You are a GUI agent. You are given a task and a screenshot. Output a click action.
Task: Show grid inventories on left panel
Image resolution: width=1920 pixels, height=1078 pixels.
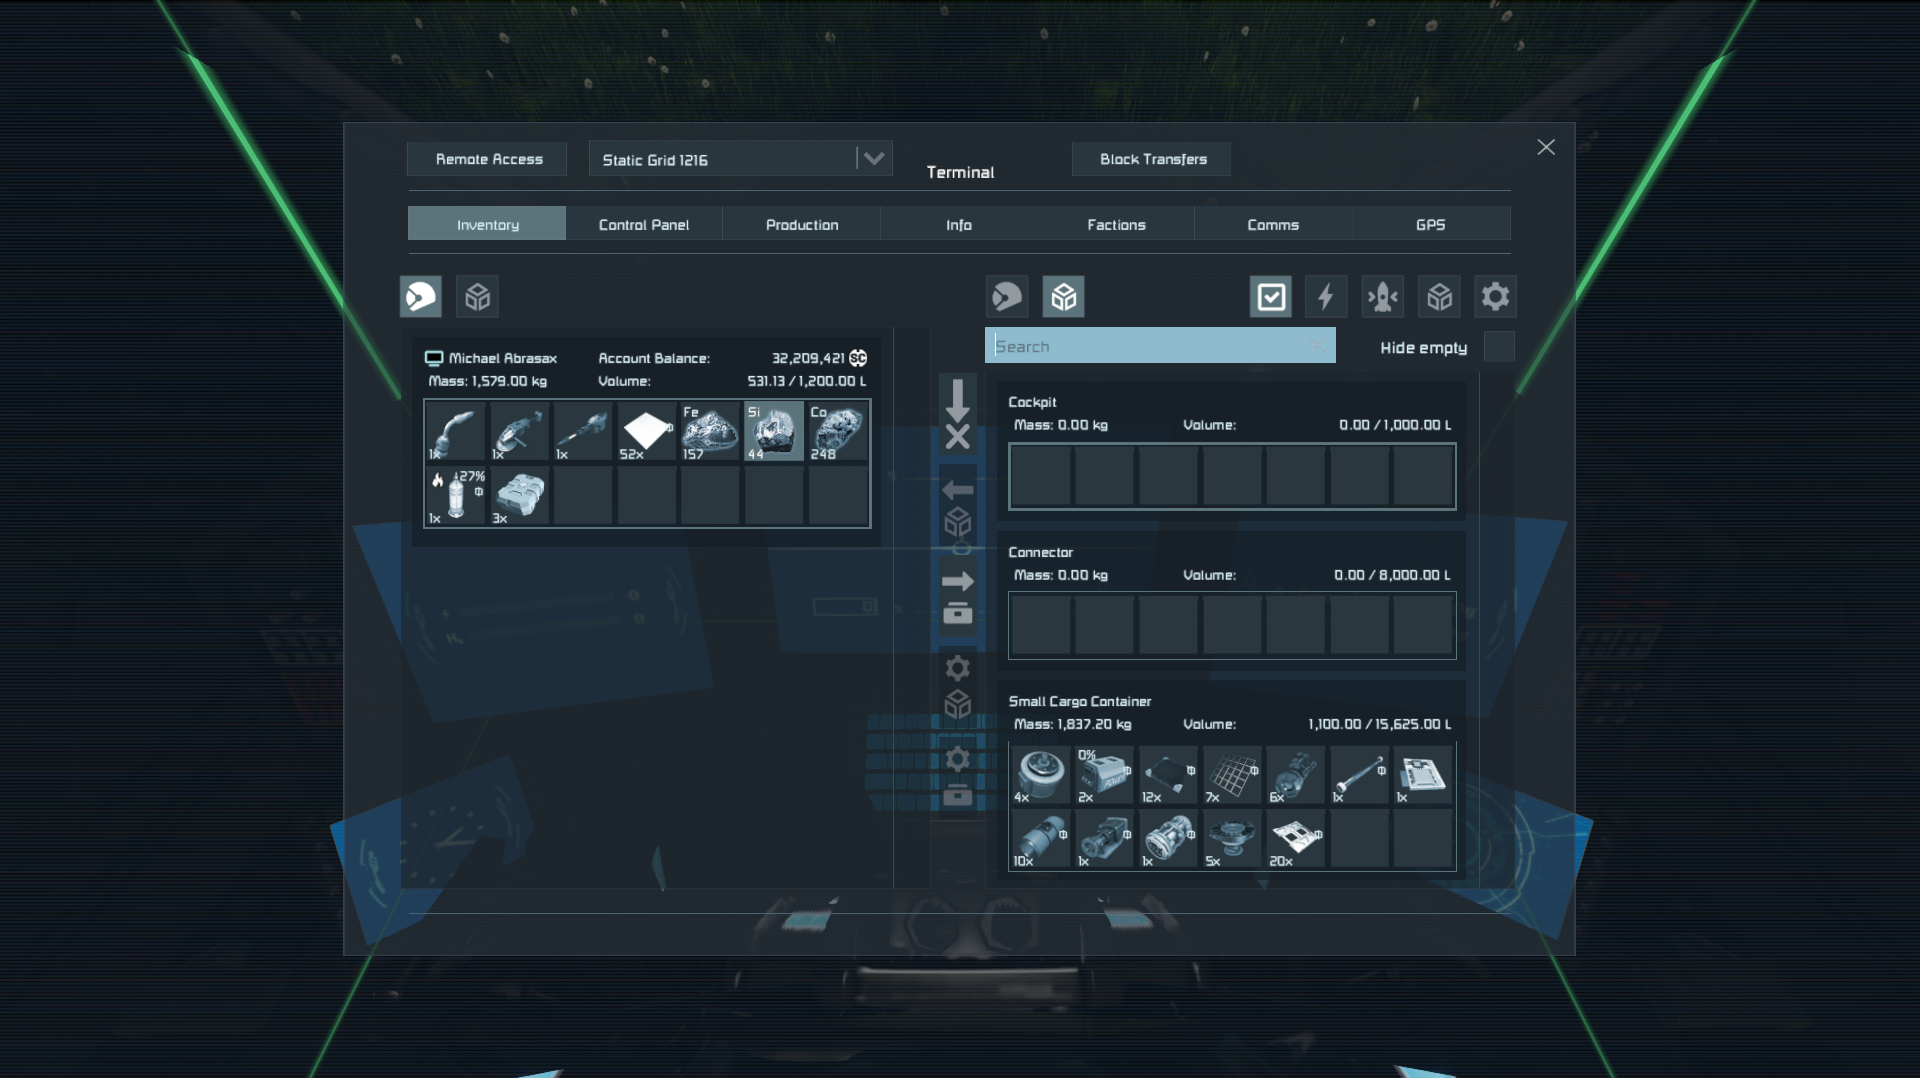point(478,297)
